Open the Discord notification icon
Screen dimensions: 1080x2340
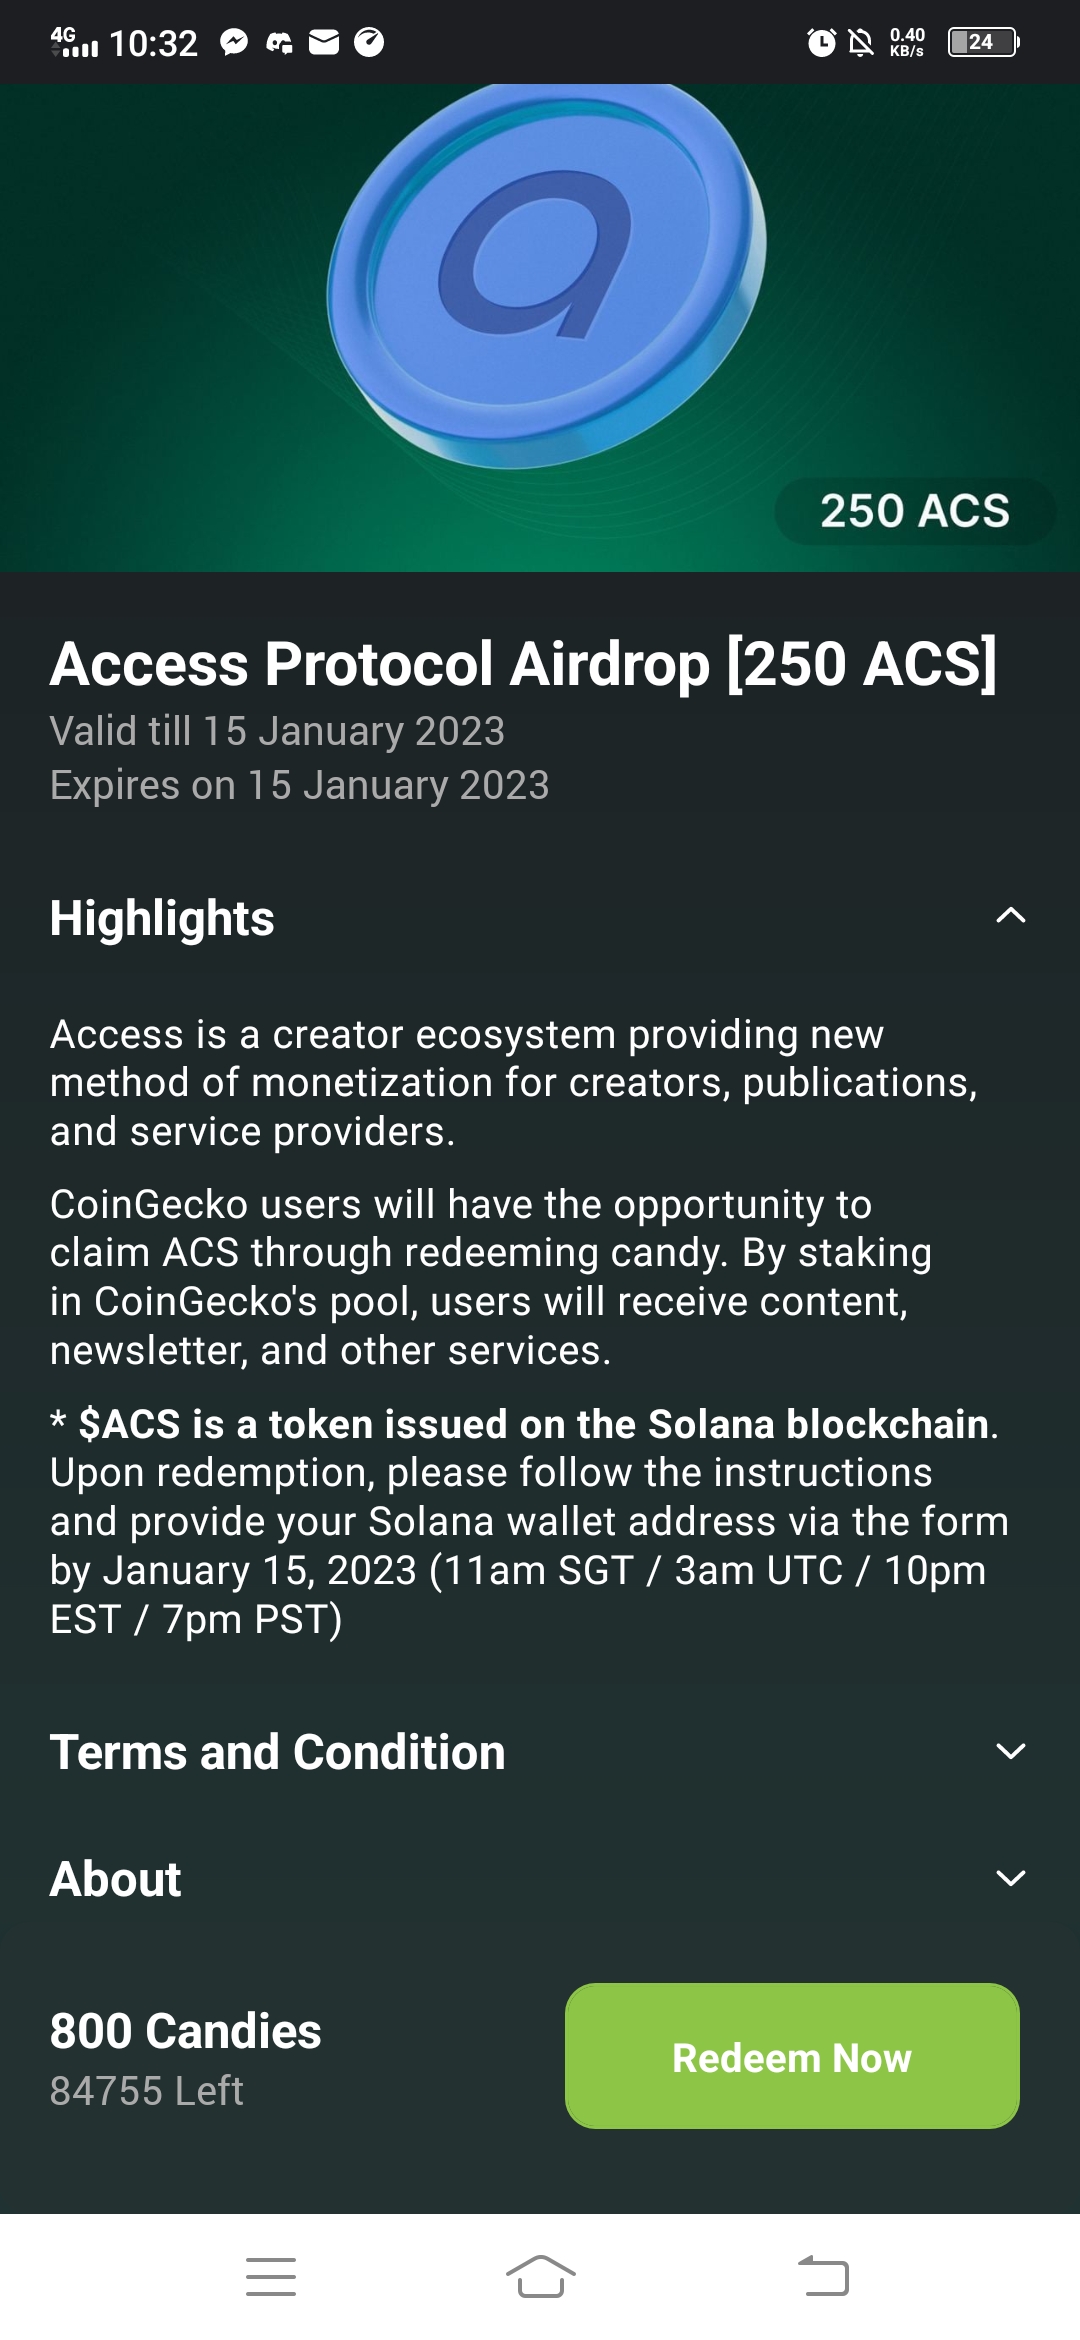tap(279, 42)
